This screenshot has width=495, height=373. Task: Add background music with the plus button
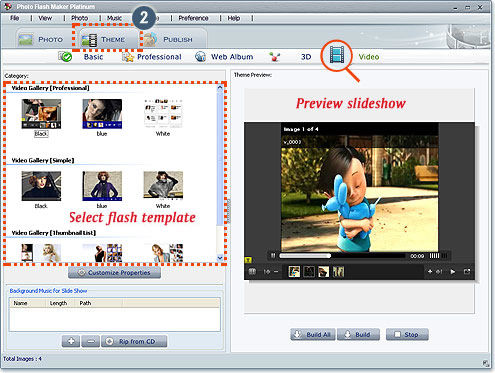click(71, 341)
